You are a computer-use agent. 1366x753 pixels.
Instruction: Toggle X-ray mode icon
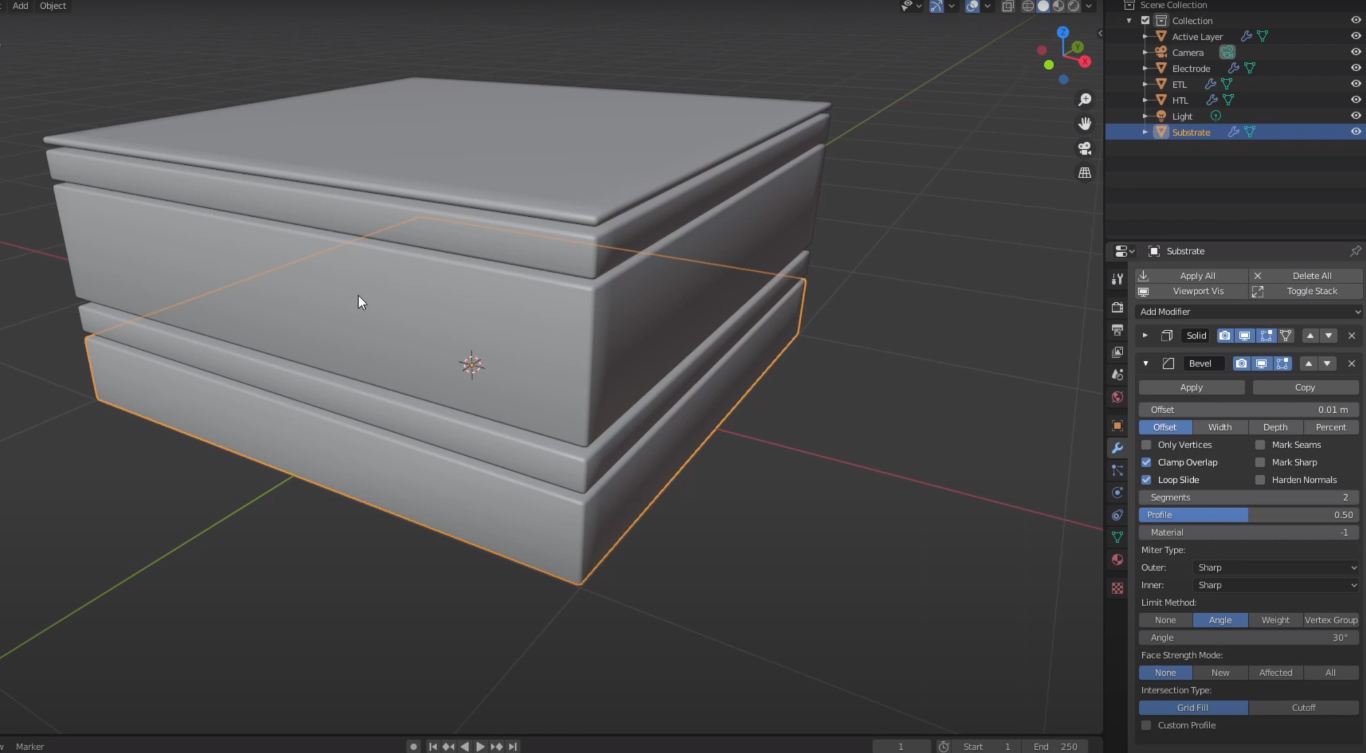click(1007, 6)
